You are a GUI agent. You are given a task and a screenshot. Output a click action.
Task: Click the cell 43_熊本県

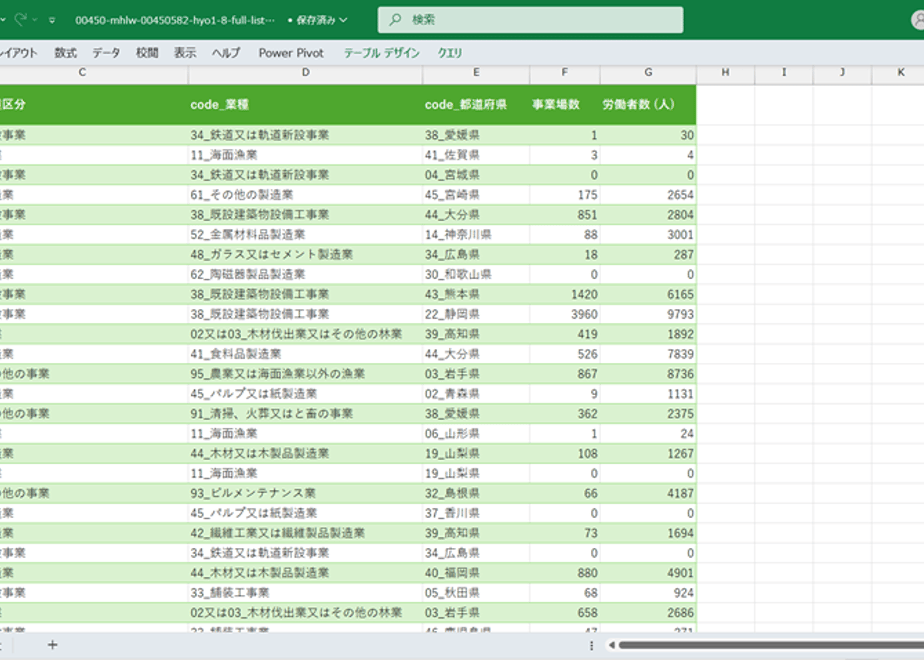[476, 295]
